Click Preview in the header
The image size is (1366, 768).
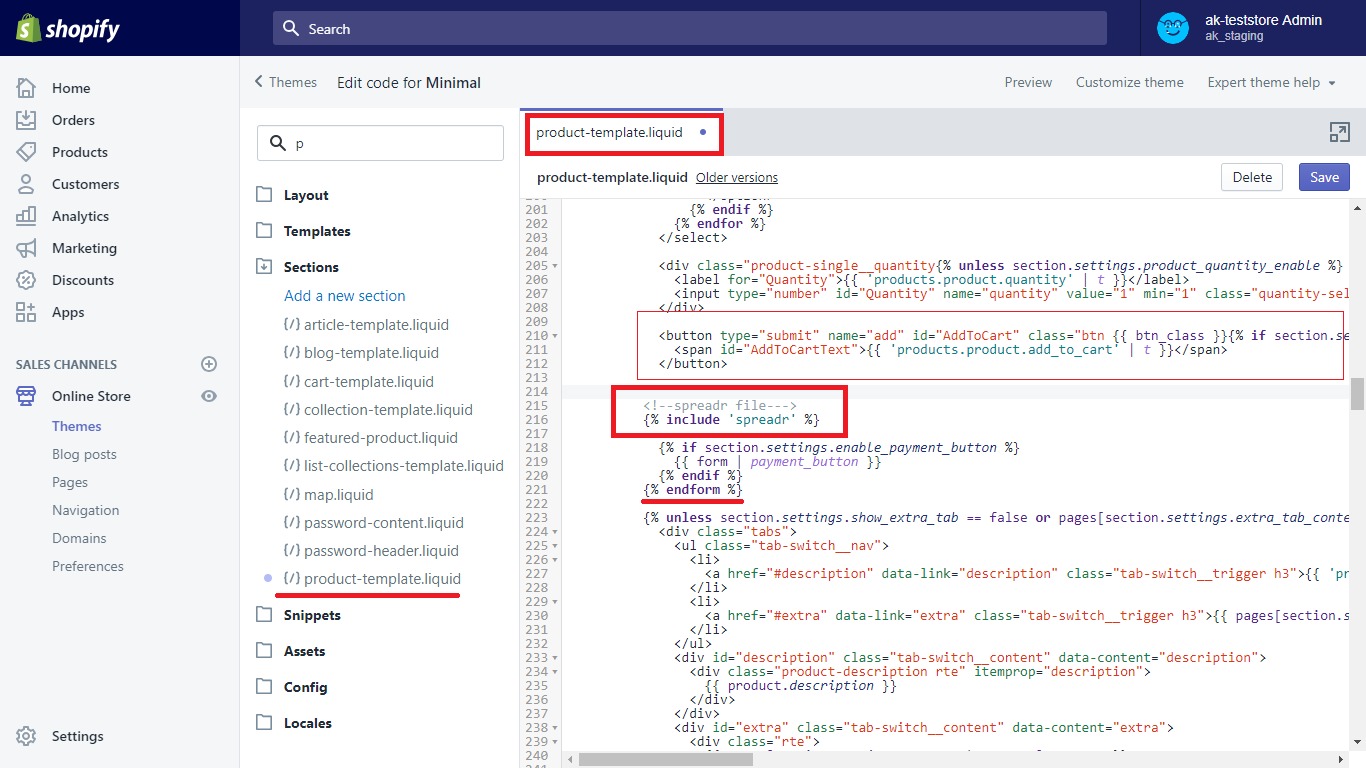coord(1028,82)
